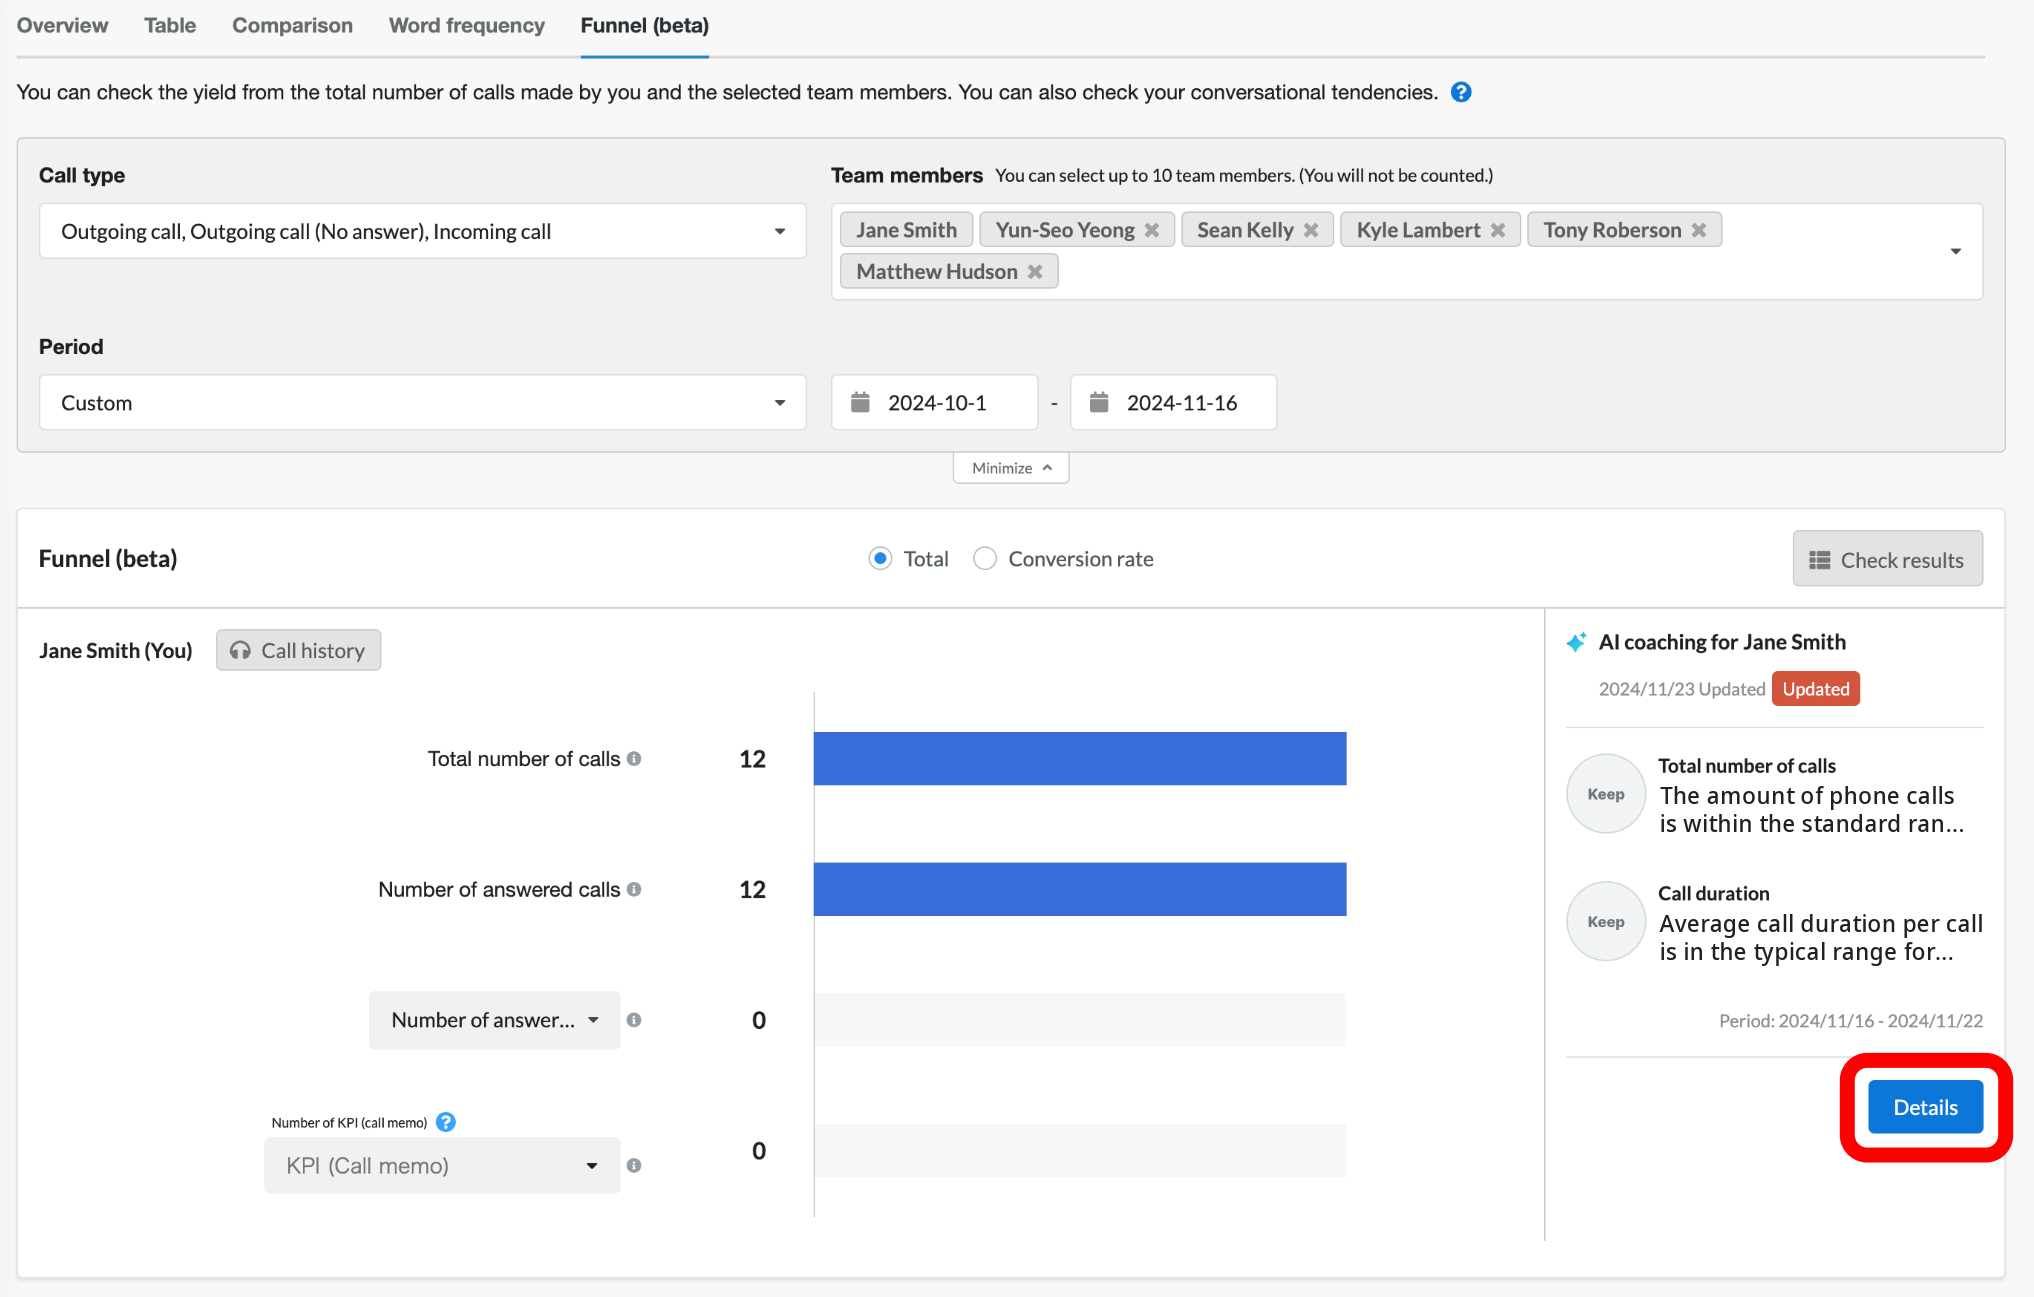Click the 'Jane Smith (You)' label

tap(116, 651)
